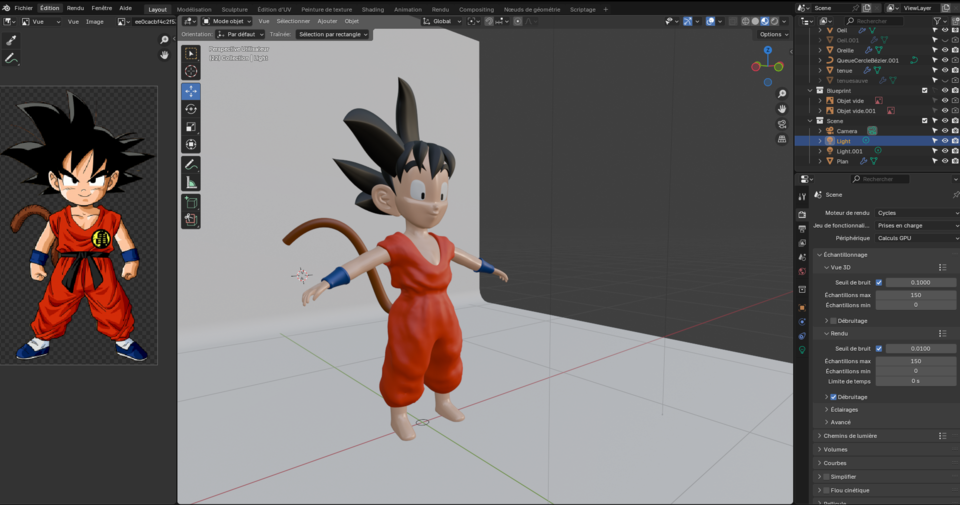Open the Mode objet dropdown
The width and height of the screenshot is (960, 505).
coord(226,21)
